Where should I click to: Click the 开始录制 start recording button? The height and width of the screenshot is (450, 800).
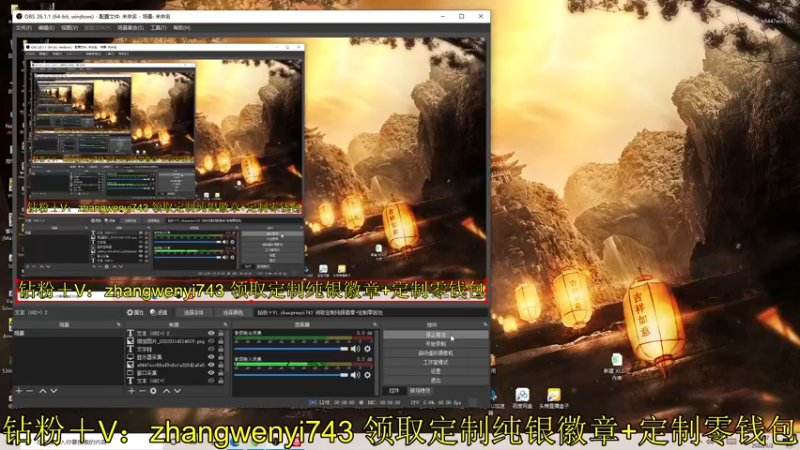[x=435, y=344]
